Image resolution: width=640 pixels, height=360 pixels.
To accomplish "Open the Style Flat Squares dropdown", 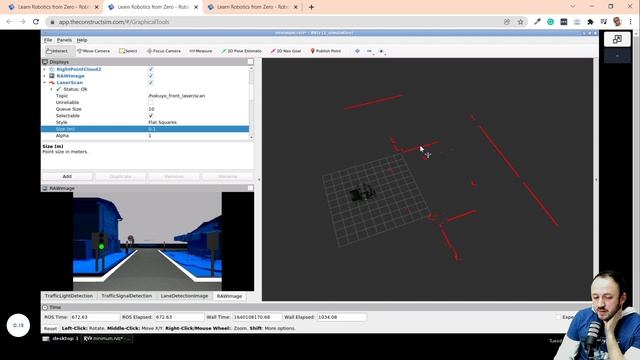I will pyautogui.click(x=198, y=122).
